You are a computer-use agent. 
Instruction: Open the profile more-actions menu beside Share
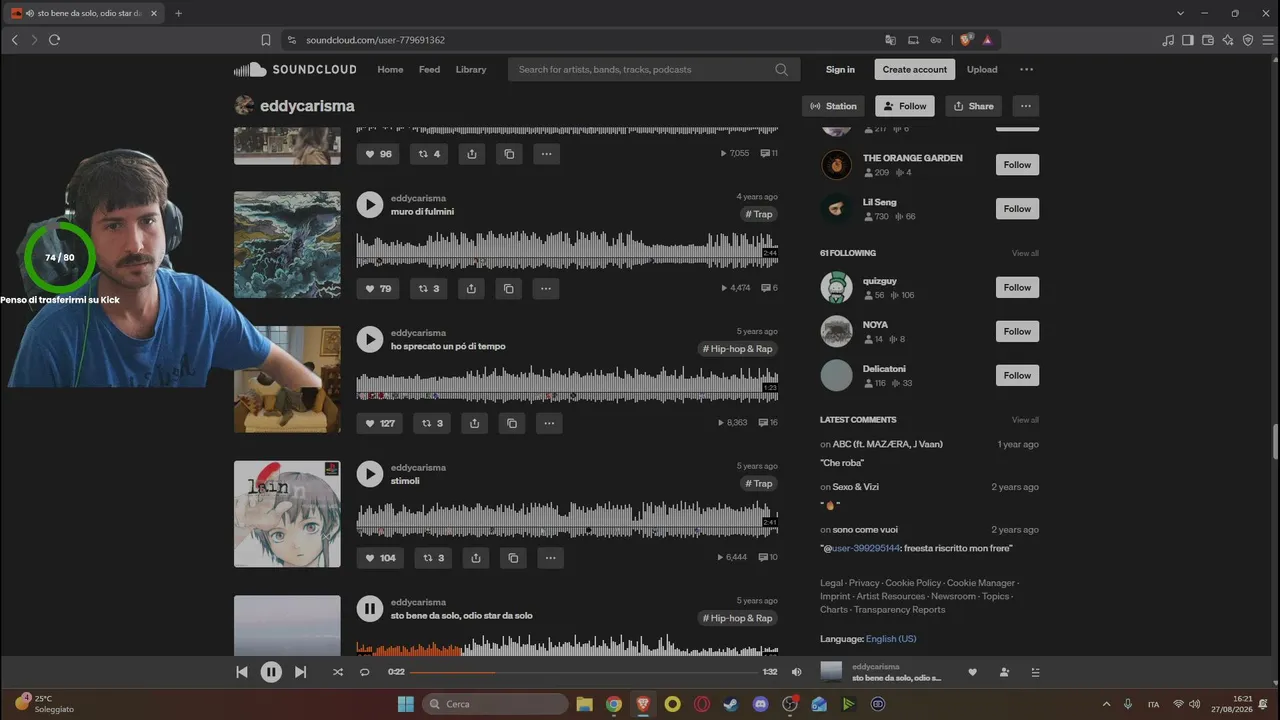(1025, 106)
